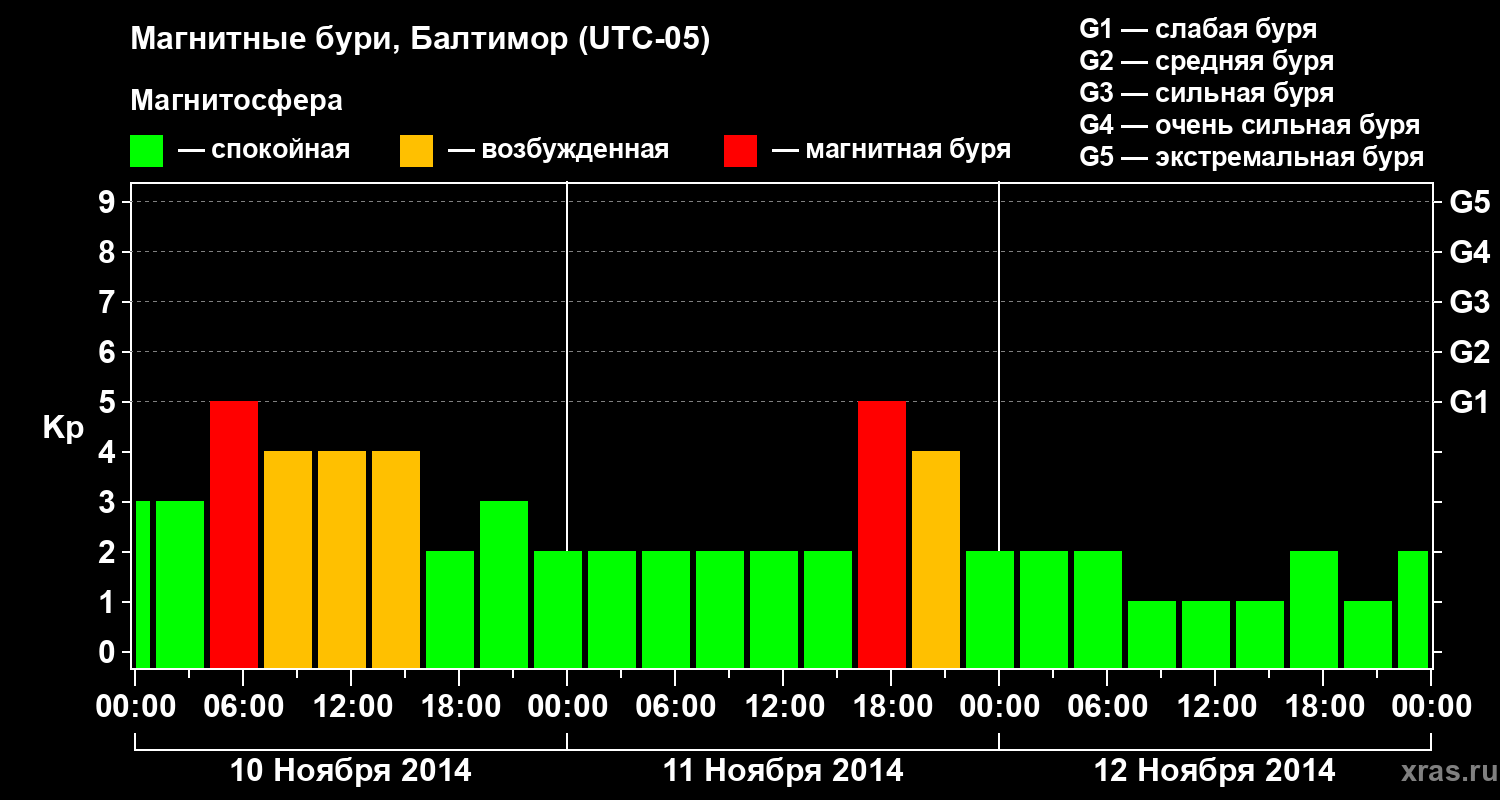
Task: Click the '00:00' label starting 11 Ноября
Action: 567,707
